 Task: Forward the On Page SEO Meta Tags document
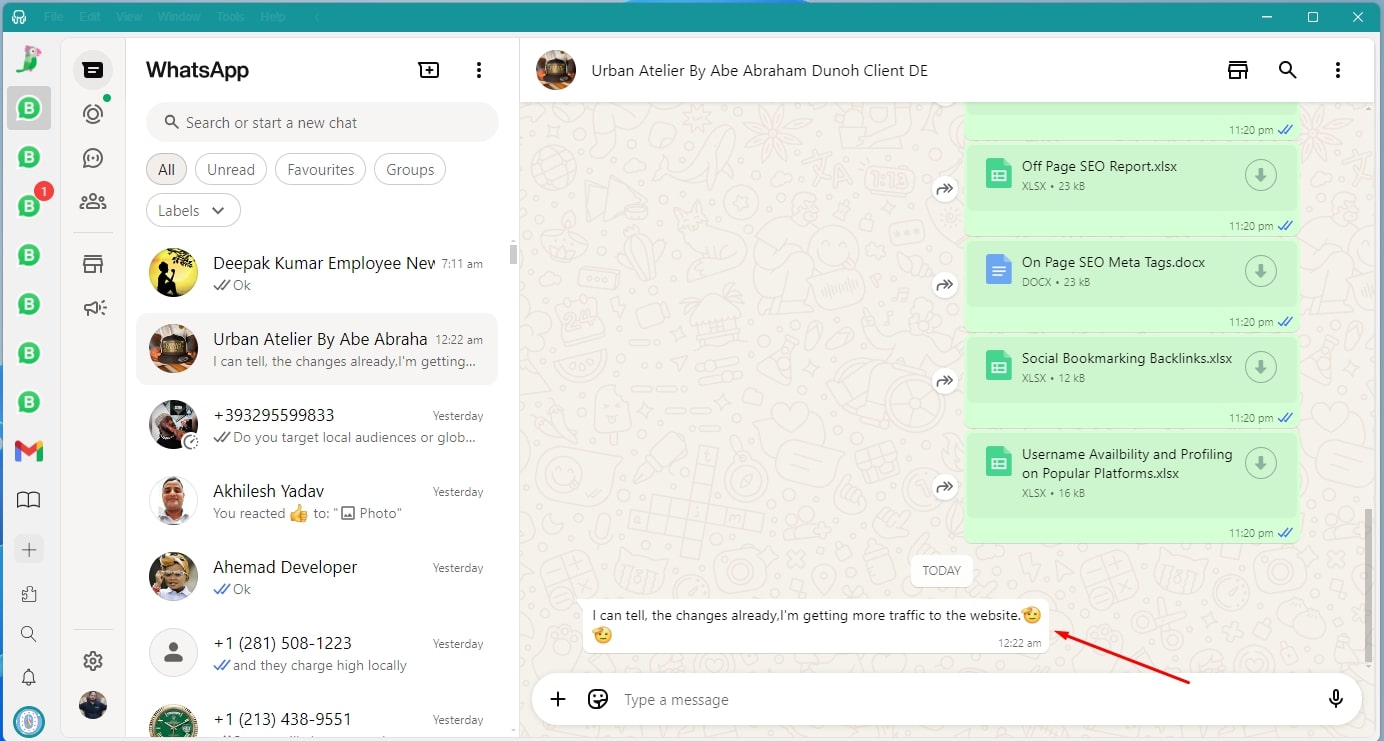coord(945,285)
